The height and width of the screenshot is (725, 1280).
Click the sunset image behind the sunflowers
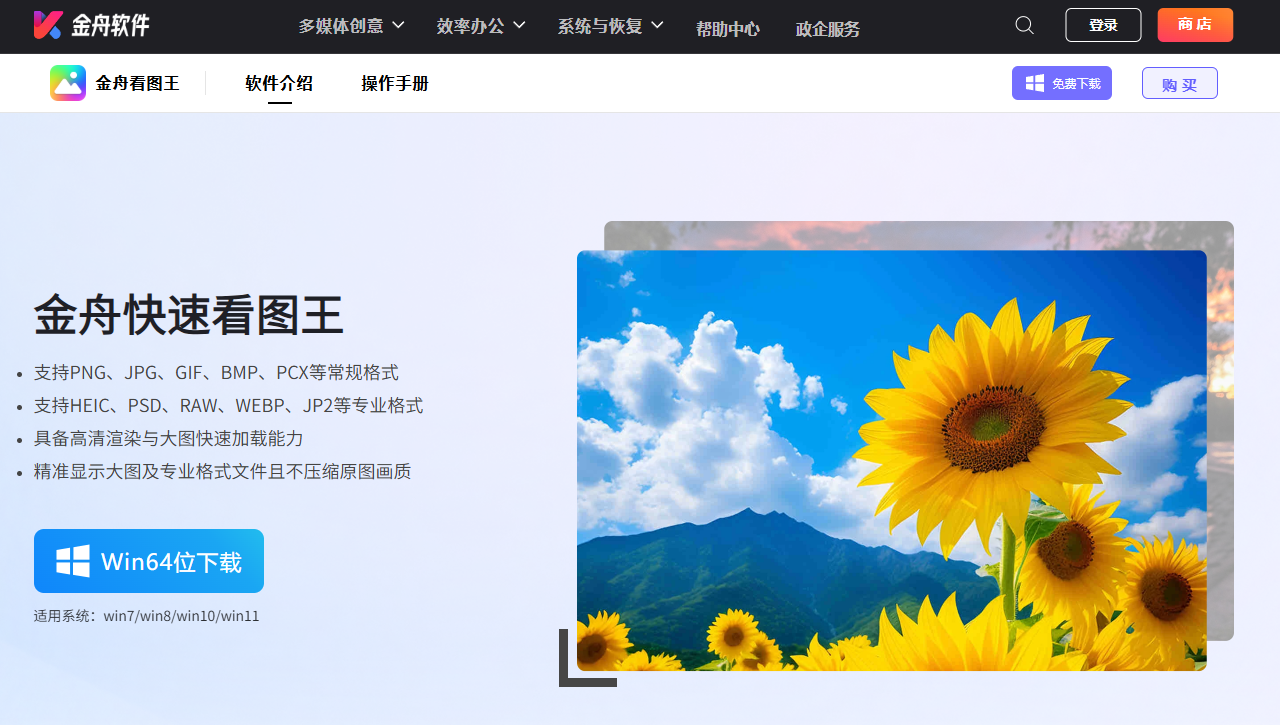[x=1220, y=400]
